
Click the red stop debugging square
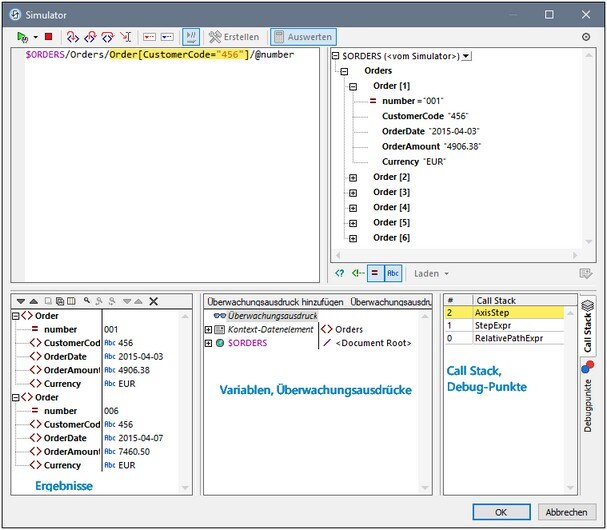click(48, 36)
